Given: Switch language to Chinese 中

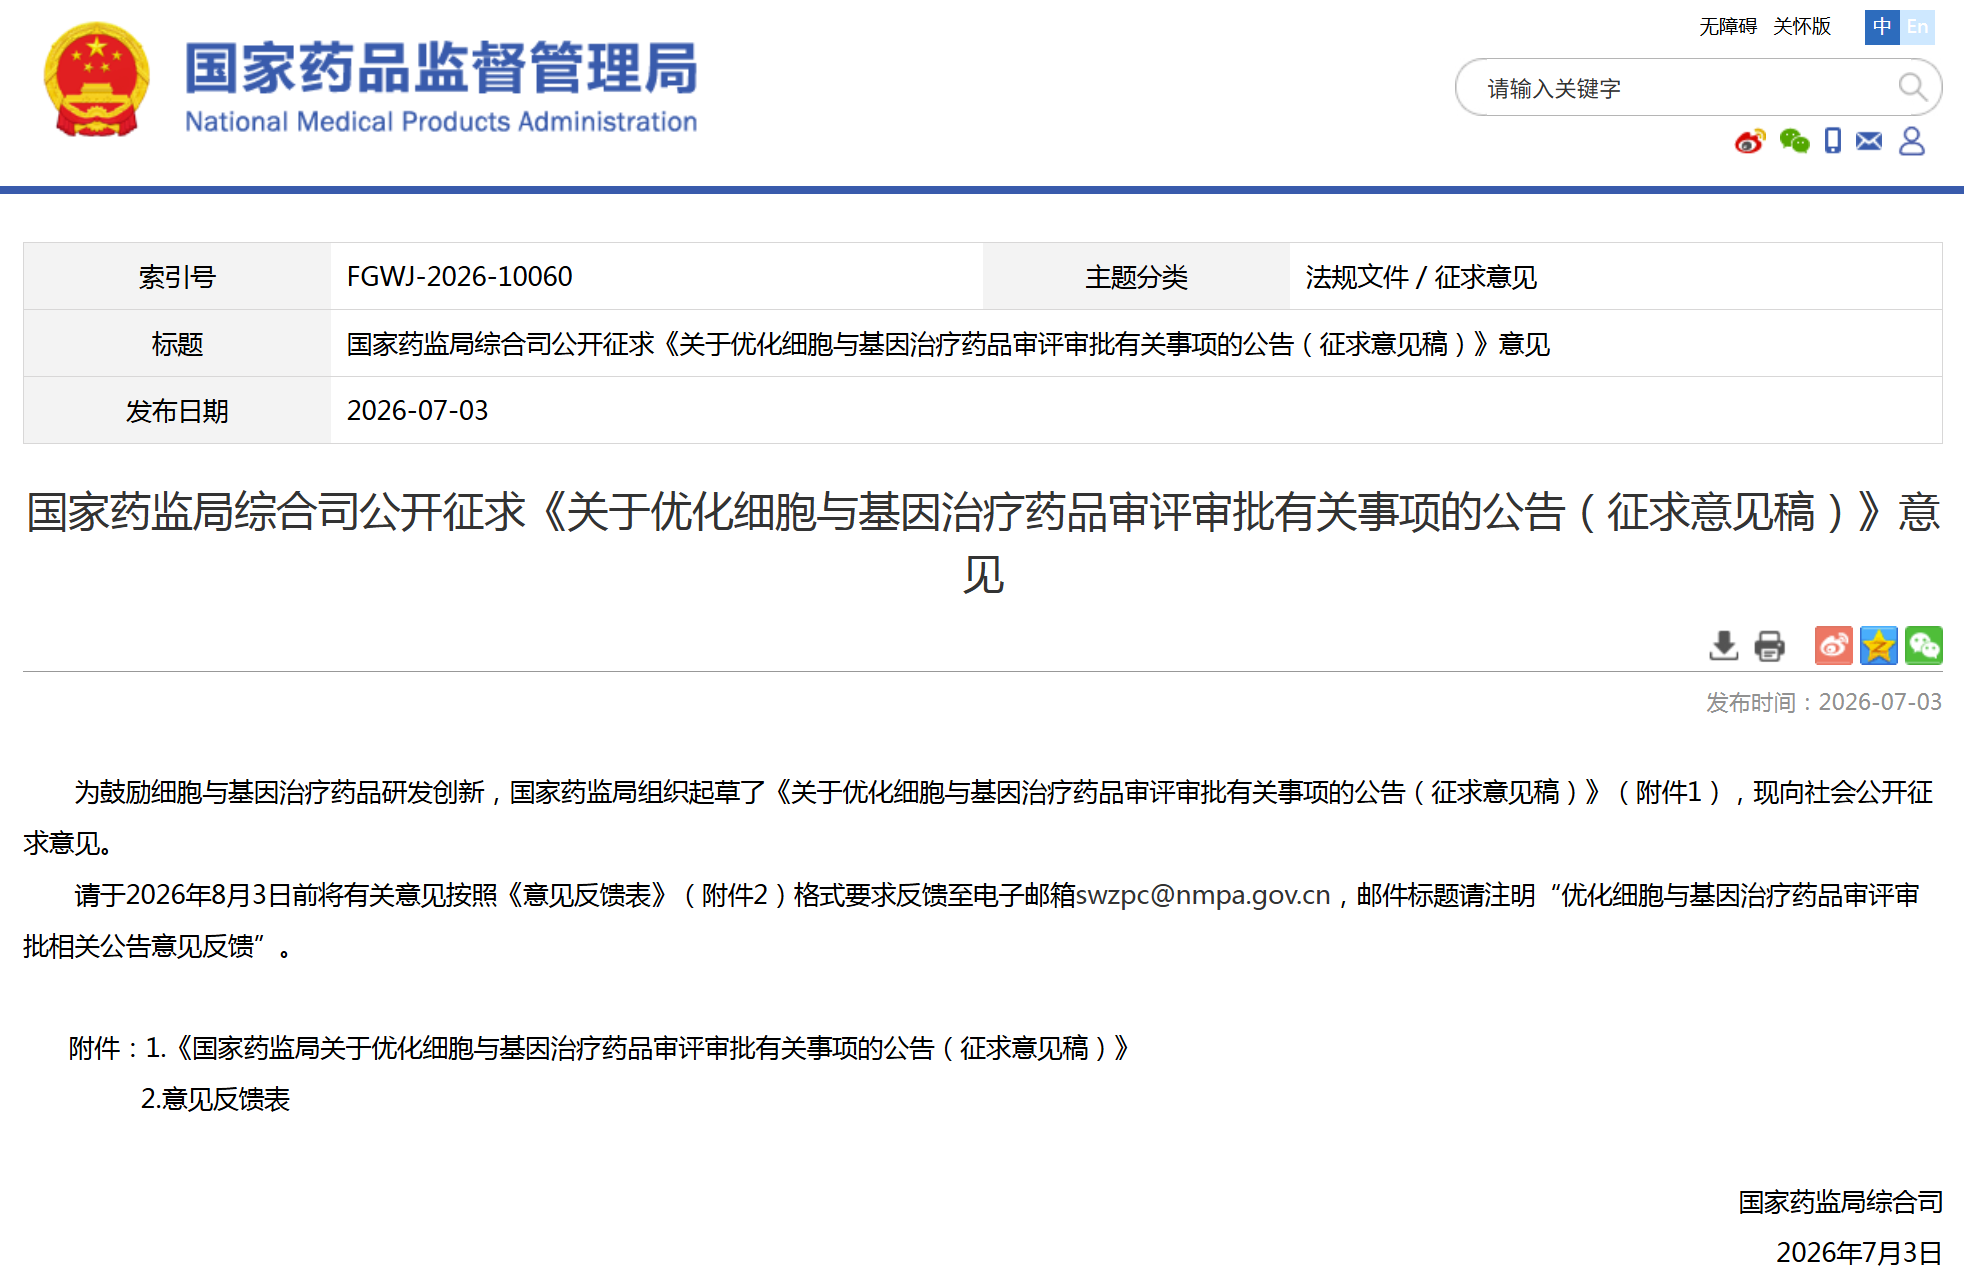Looking at the screenshot, I should tap(1882, 27).
